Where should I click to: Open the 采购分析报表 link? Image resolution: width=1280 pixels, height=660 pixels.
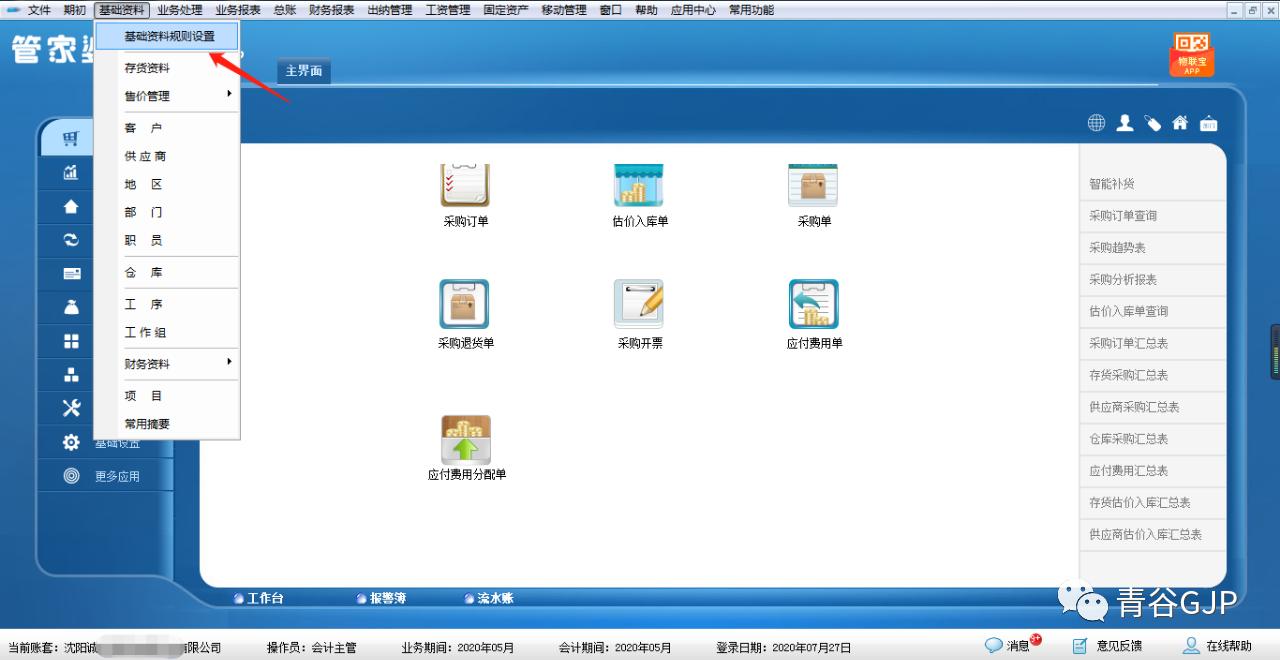click(1123, 280)
